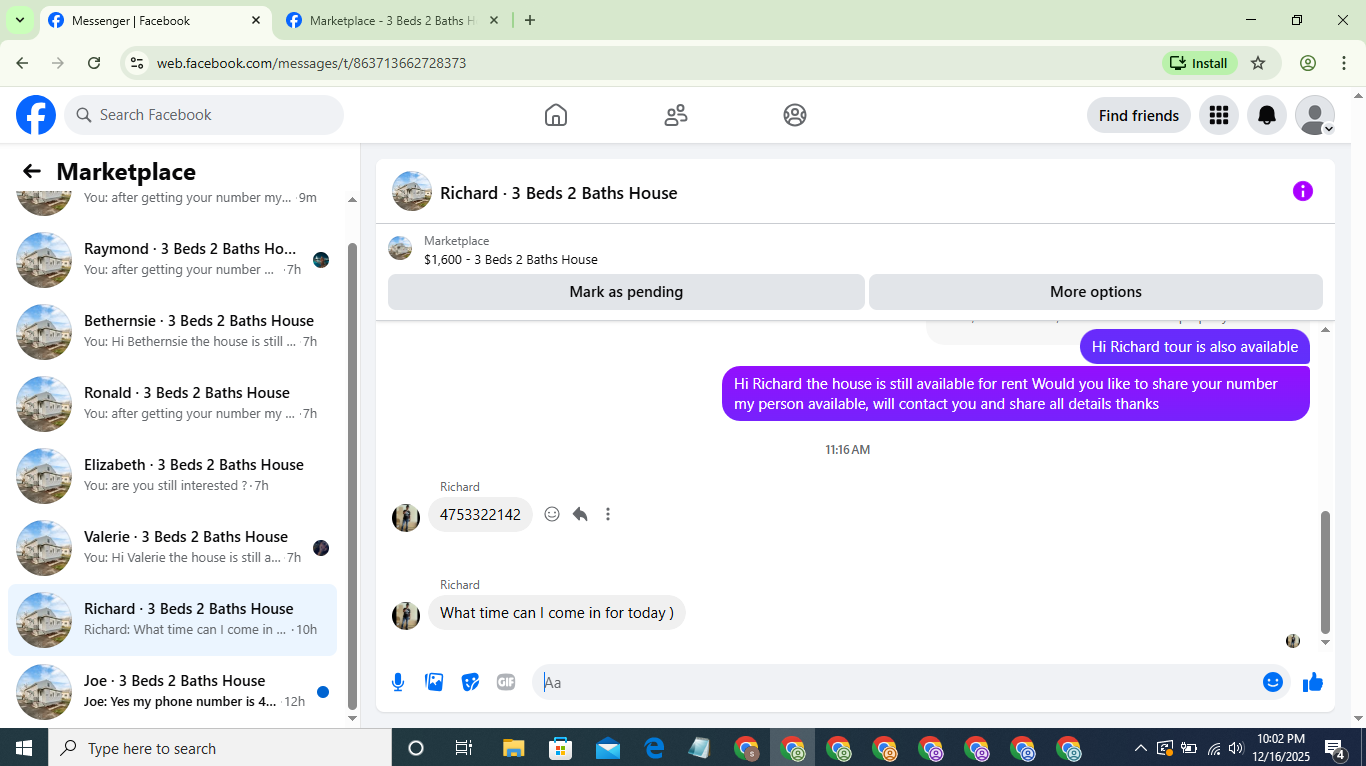This screenshot has width=1366, height=766.
Task: Go back using the Marketplace back arrow
Action: [x=32, y=171]
